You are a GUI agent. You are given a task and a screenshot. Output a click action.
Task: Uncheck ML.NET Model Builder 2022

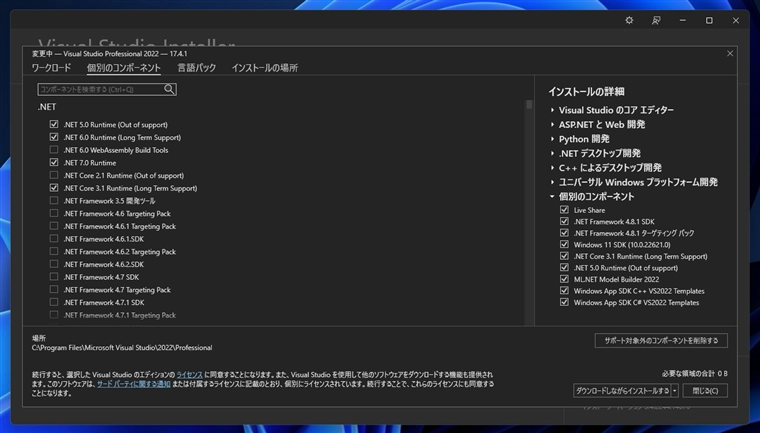[x=564, y=279]
